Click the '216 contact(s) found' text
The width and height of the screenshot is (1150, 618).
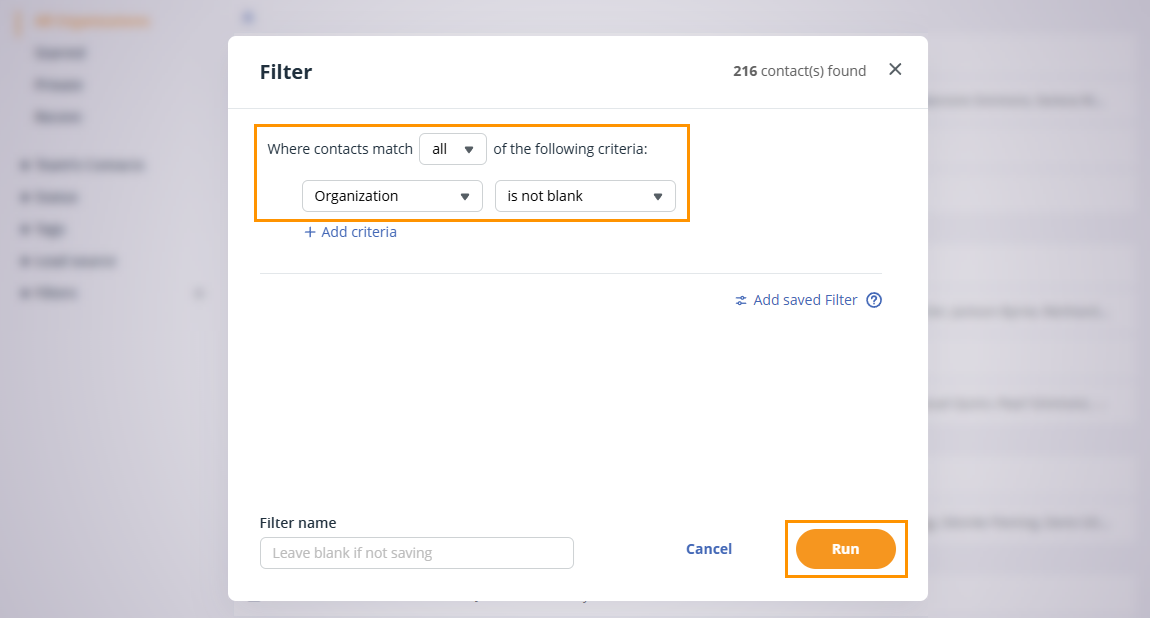(799, 71)
